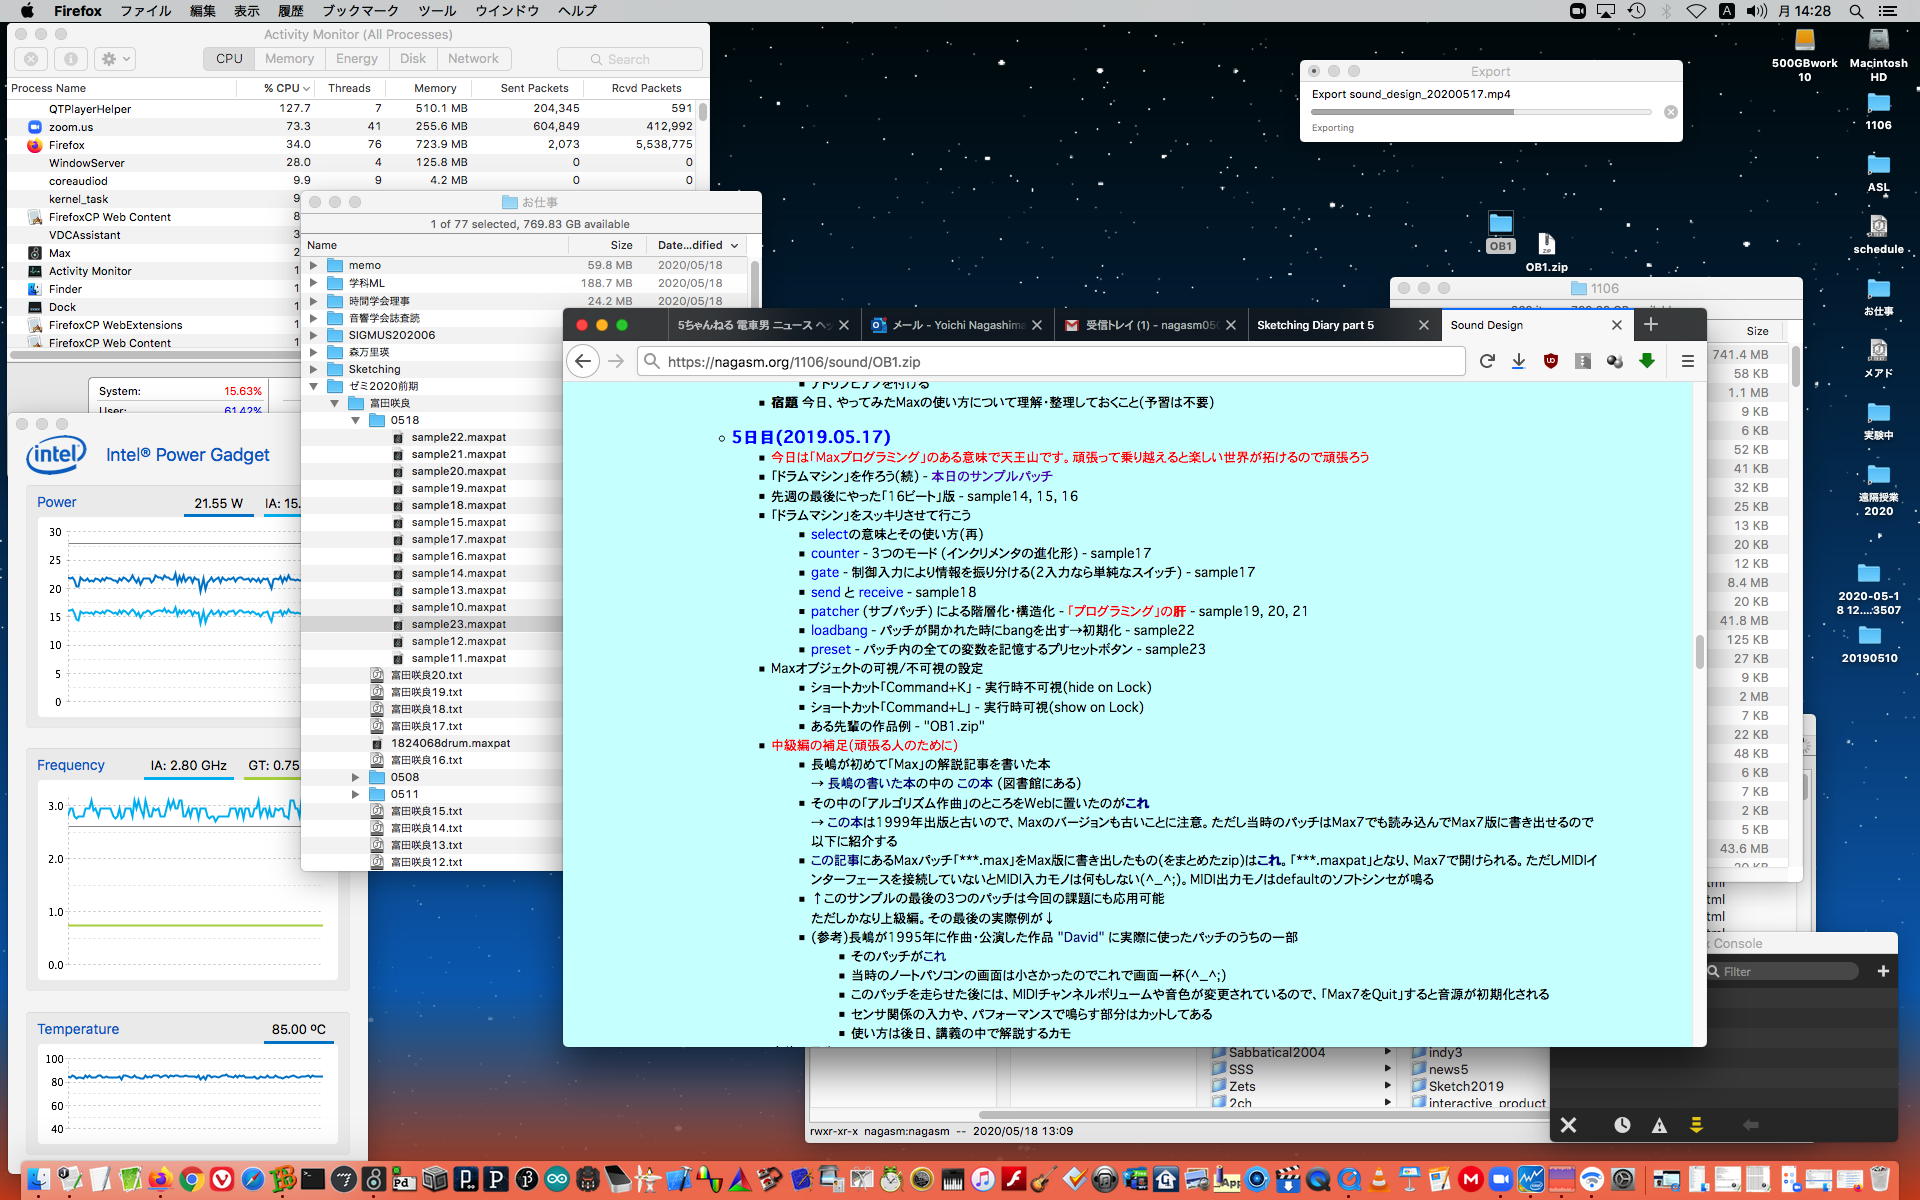The image size is (1920, 1200).
Task: Open Firefox downloads arrow icon
Action: (x=1518, y=362)
